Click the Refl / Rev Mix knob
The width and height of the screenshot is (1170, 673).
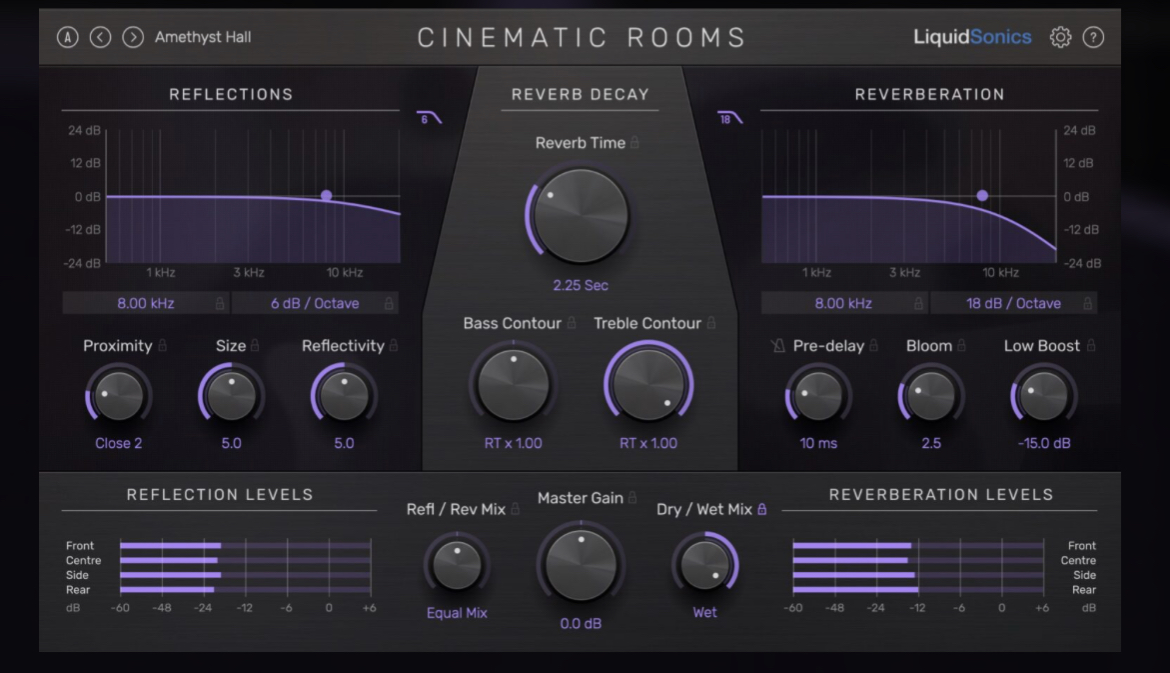(x=457, y=565)
